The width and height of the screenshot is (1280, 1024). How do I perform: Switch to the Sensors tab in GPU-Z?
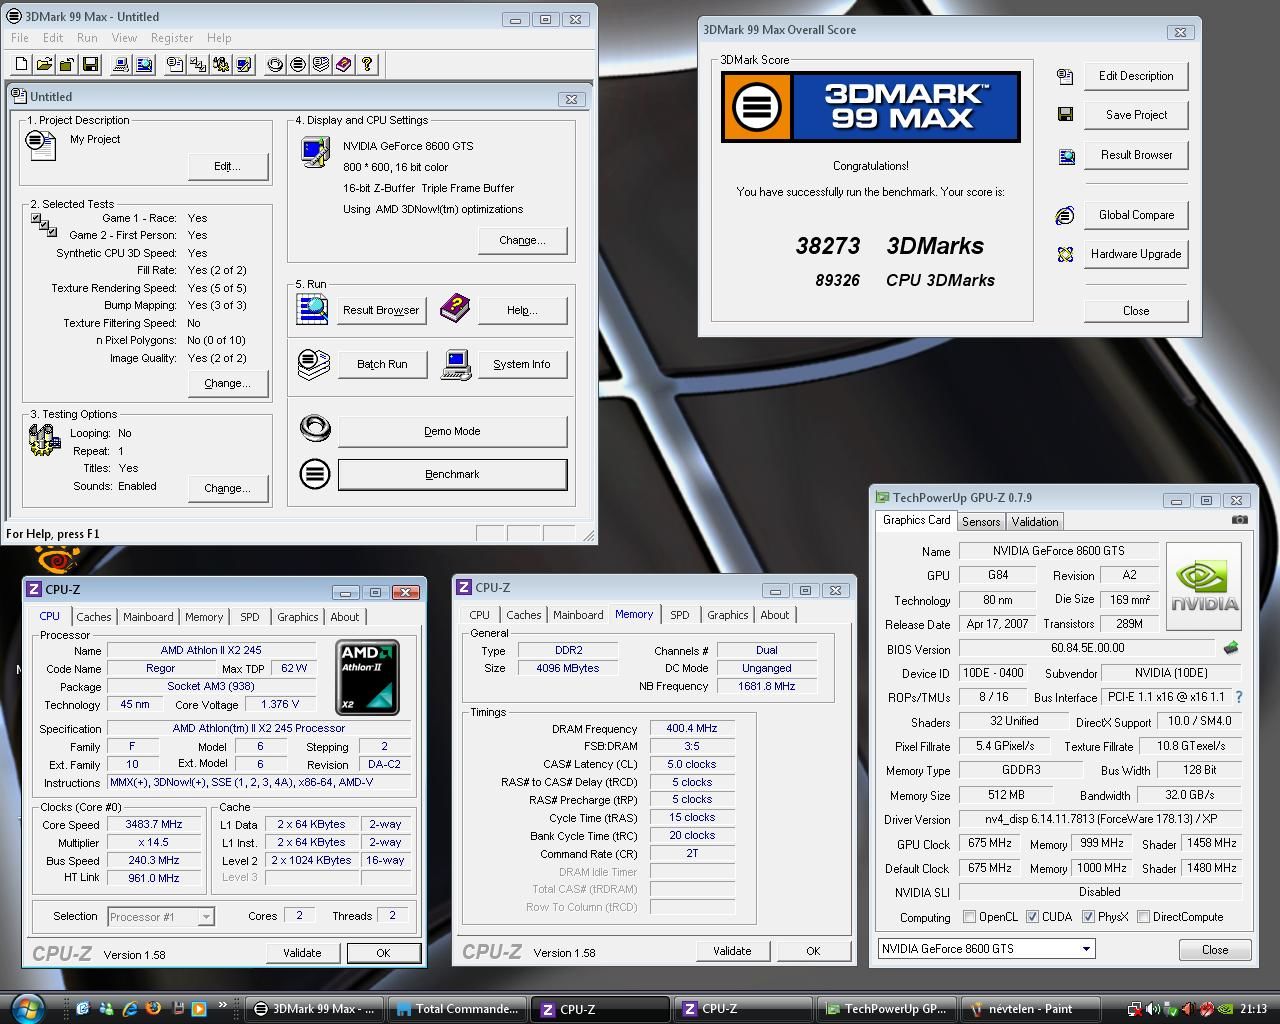(x=980, y=522)
